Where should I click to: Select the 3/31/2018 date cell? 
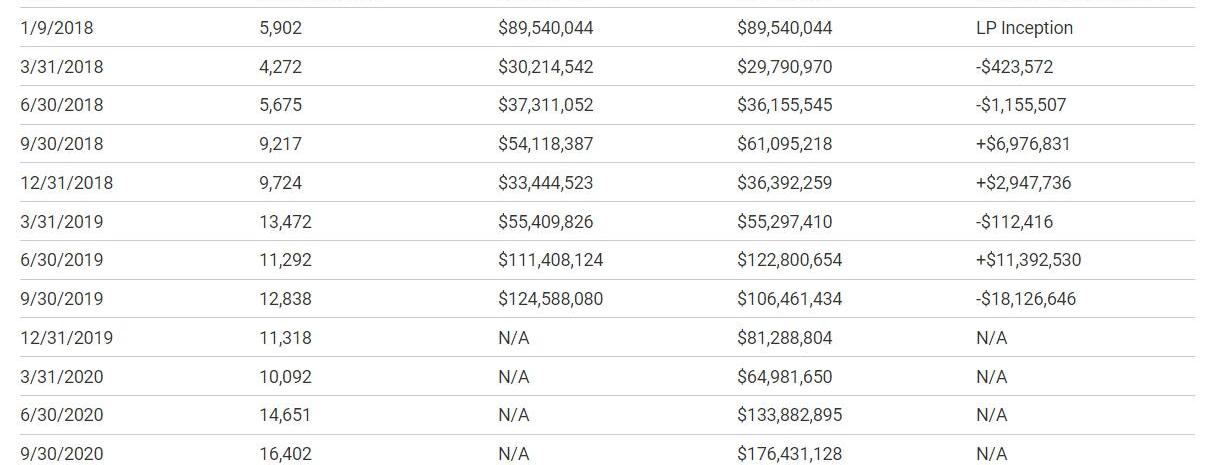[61, 67]
